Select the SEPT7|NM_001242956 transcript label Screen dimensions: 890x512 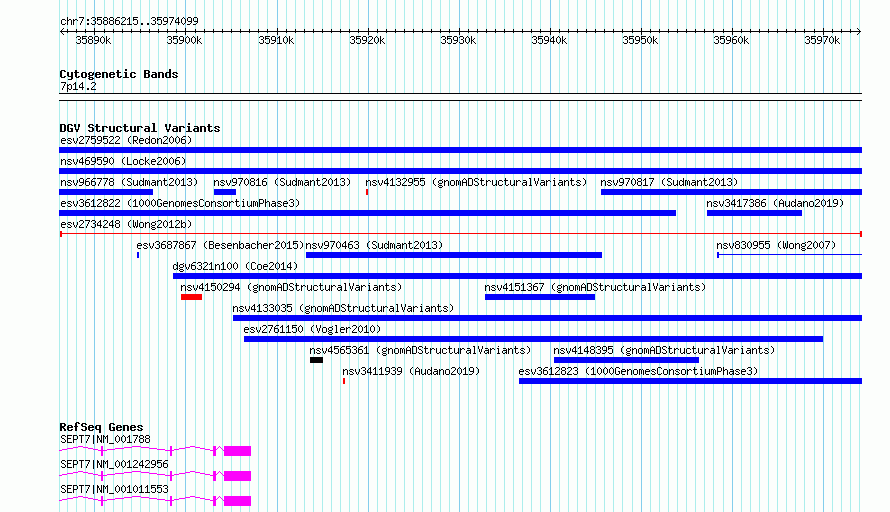[x=114, y=464]
